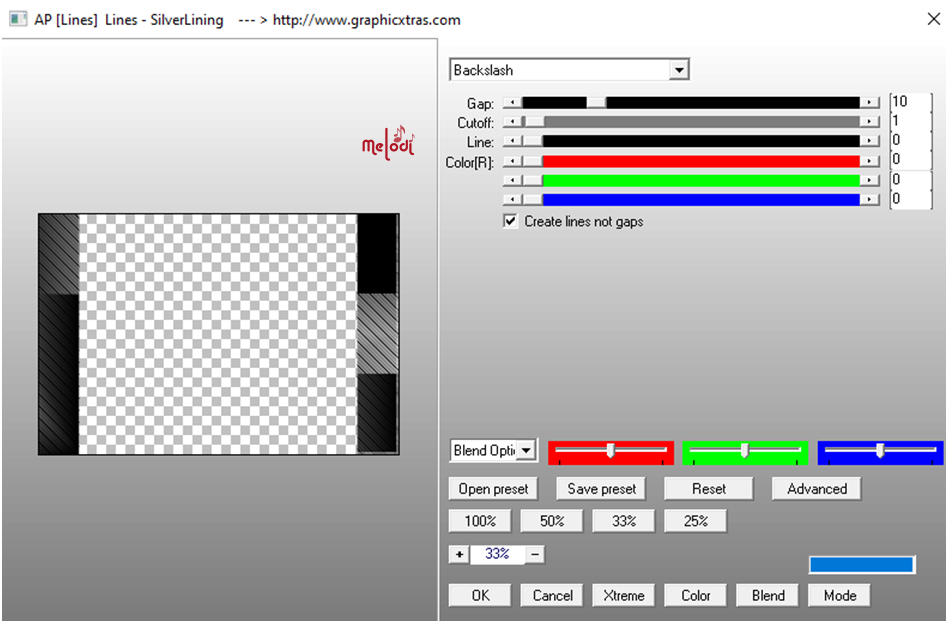Set preview zoom to 100%
Viewport: 948px width, 623px height.
click(x=480, y=521)
